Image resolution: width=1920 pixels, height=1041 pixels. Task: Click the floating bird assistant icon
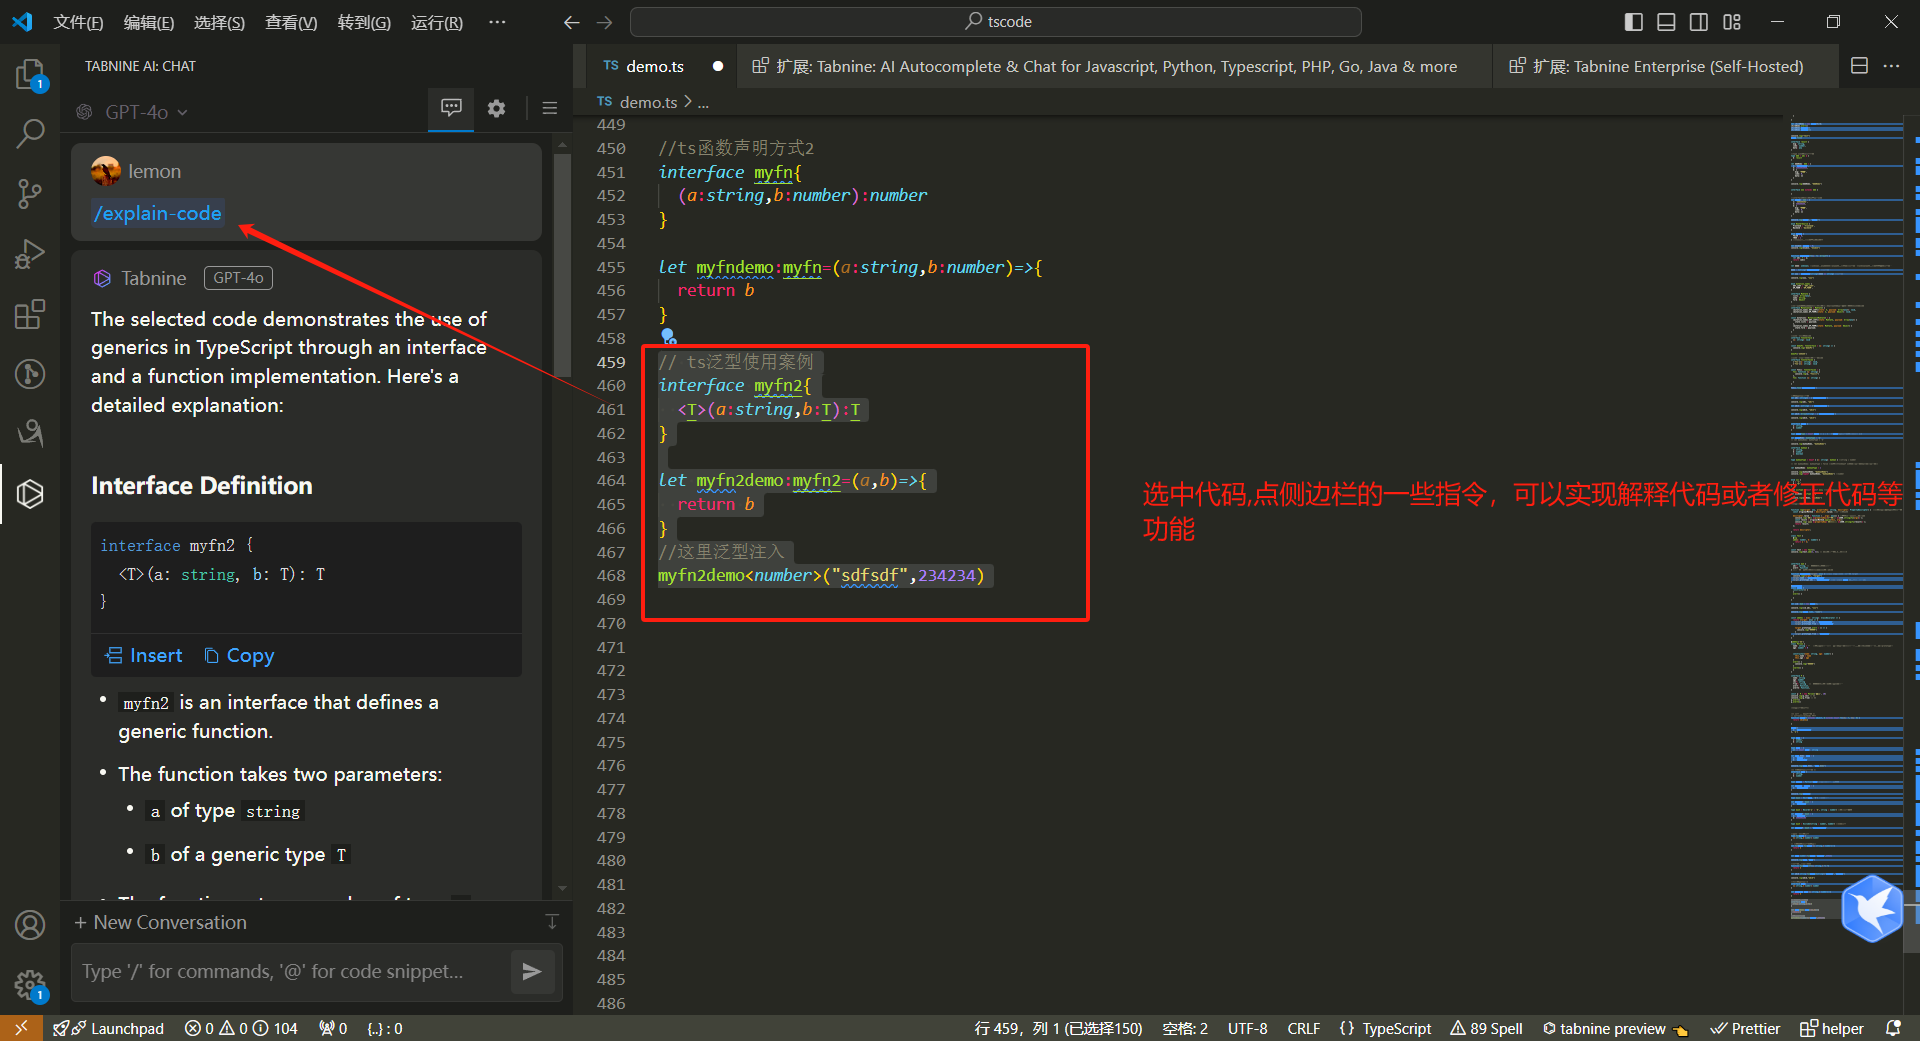click(x=1872, y=908)
